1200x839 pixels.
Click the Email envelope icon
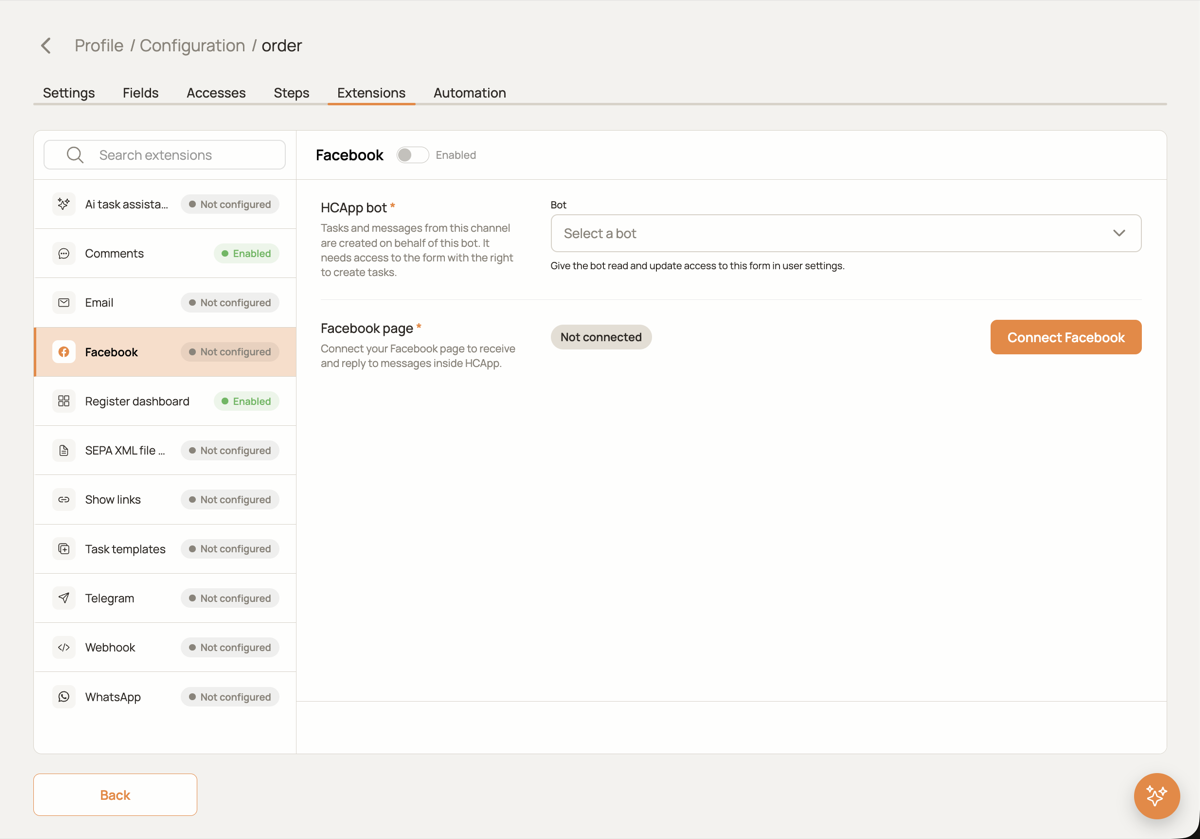coord(64,303)
